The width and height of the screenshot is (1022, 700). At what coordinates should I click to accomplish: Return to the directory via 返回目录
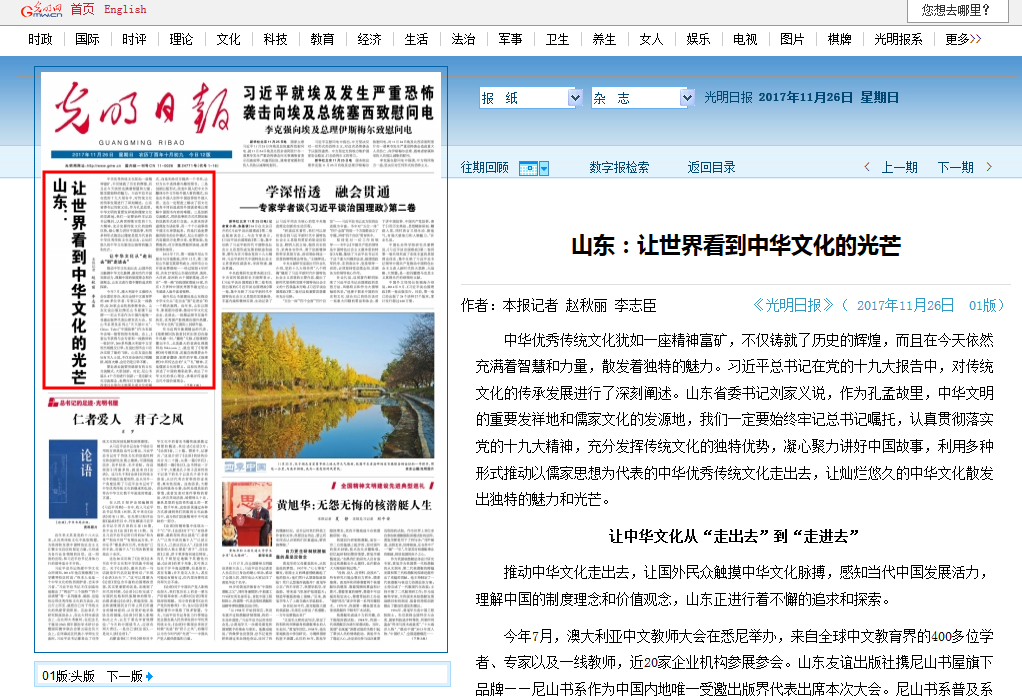[x=711, y=168]
